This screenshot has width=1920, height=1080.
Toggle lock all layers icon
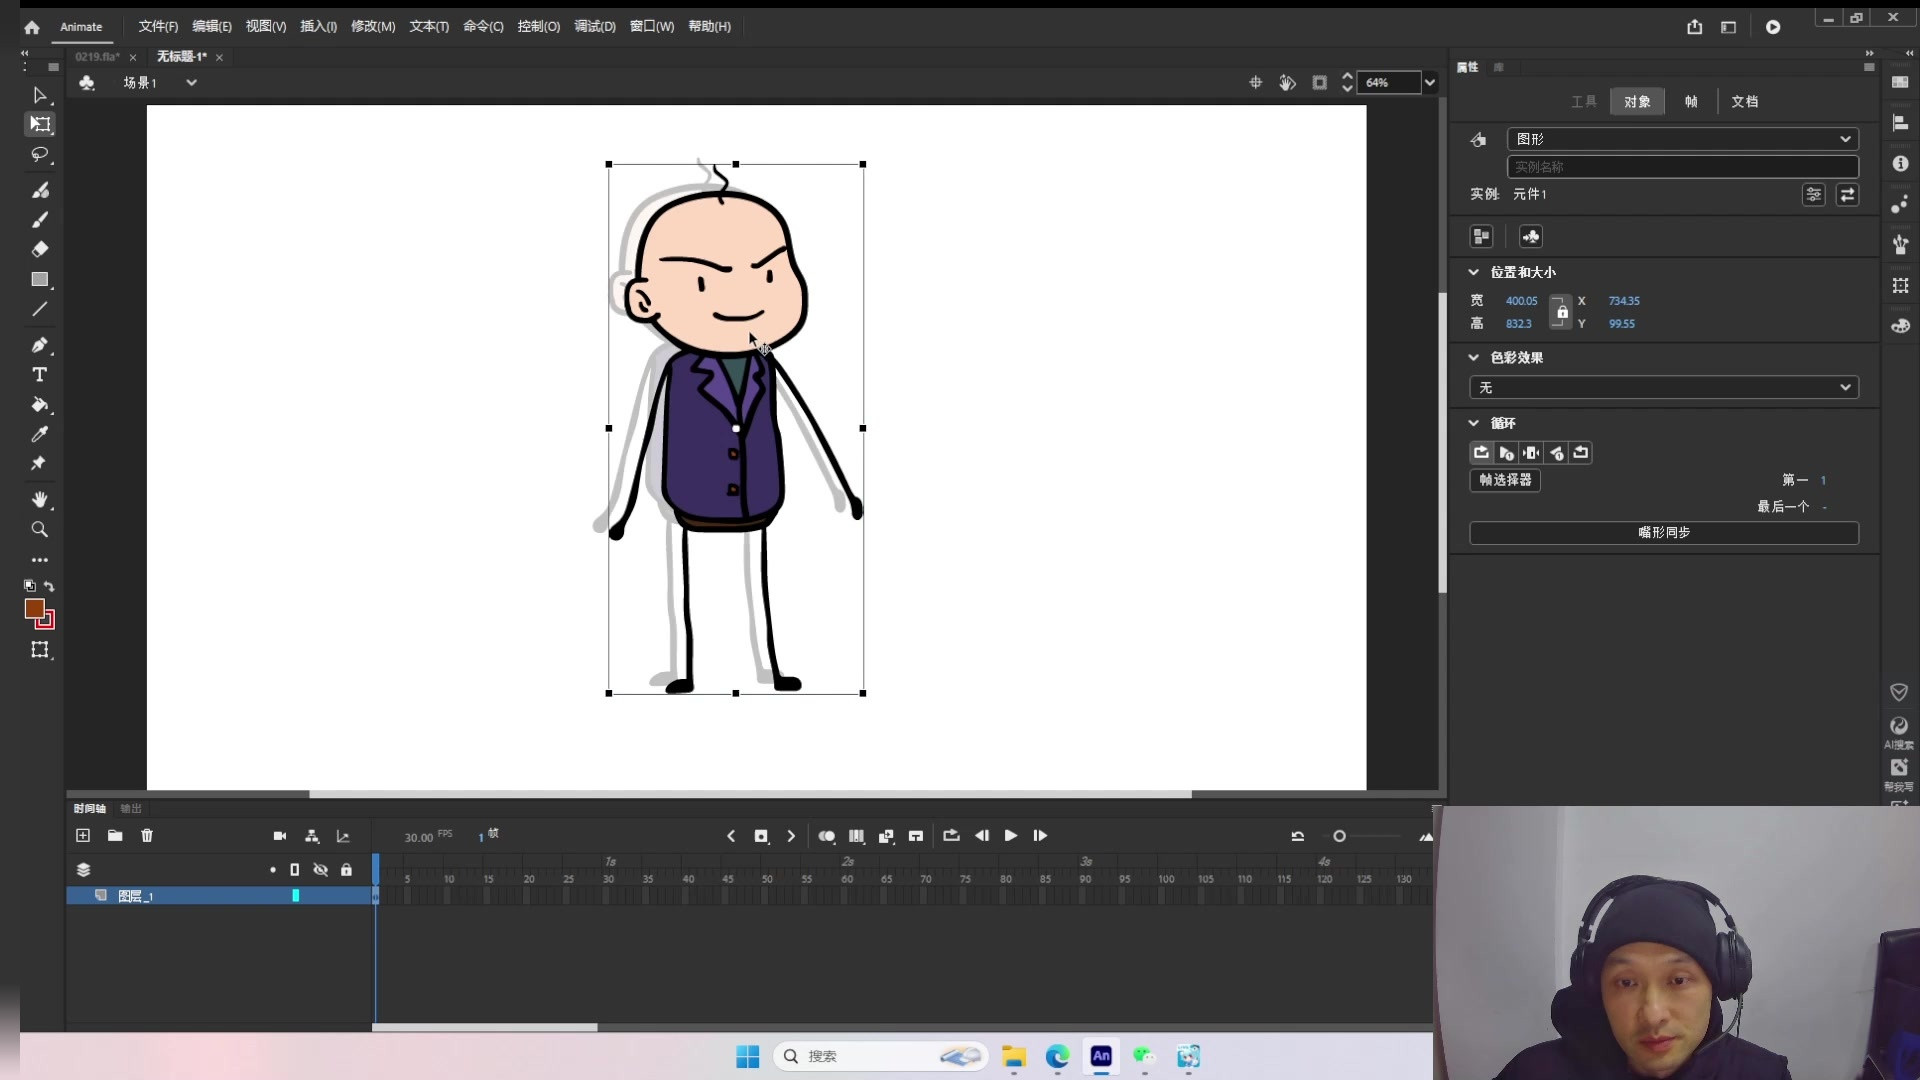tap(346, 870)
